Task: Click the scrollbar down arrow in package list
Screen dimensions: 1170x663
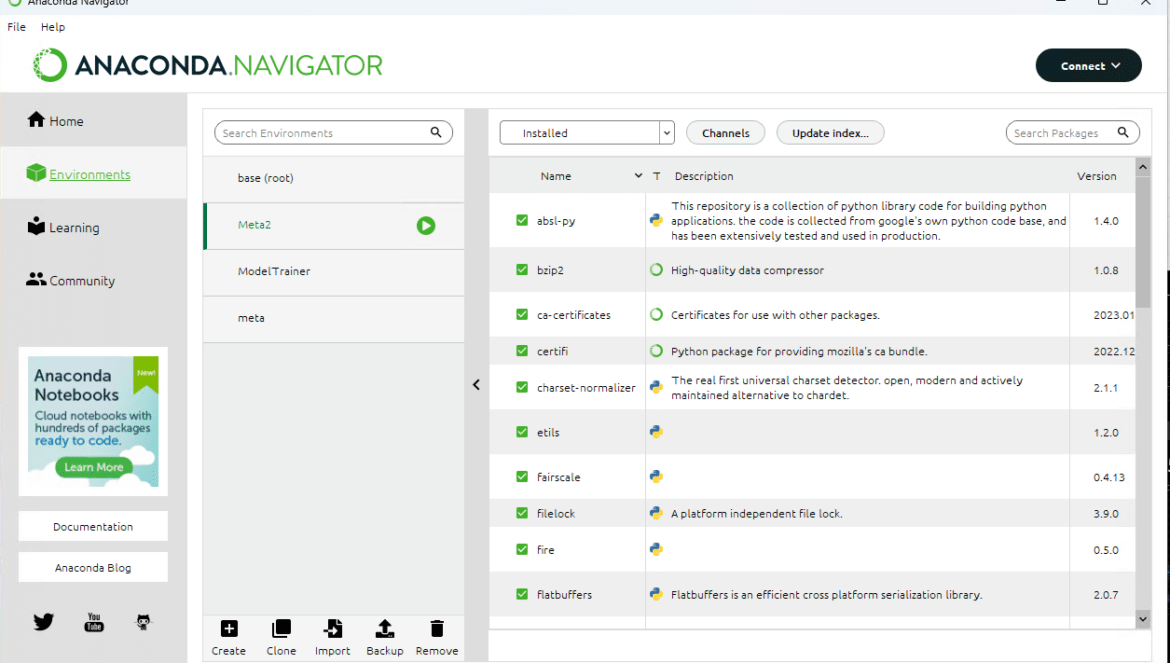Action: (x=1142, y=619)
